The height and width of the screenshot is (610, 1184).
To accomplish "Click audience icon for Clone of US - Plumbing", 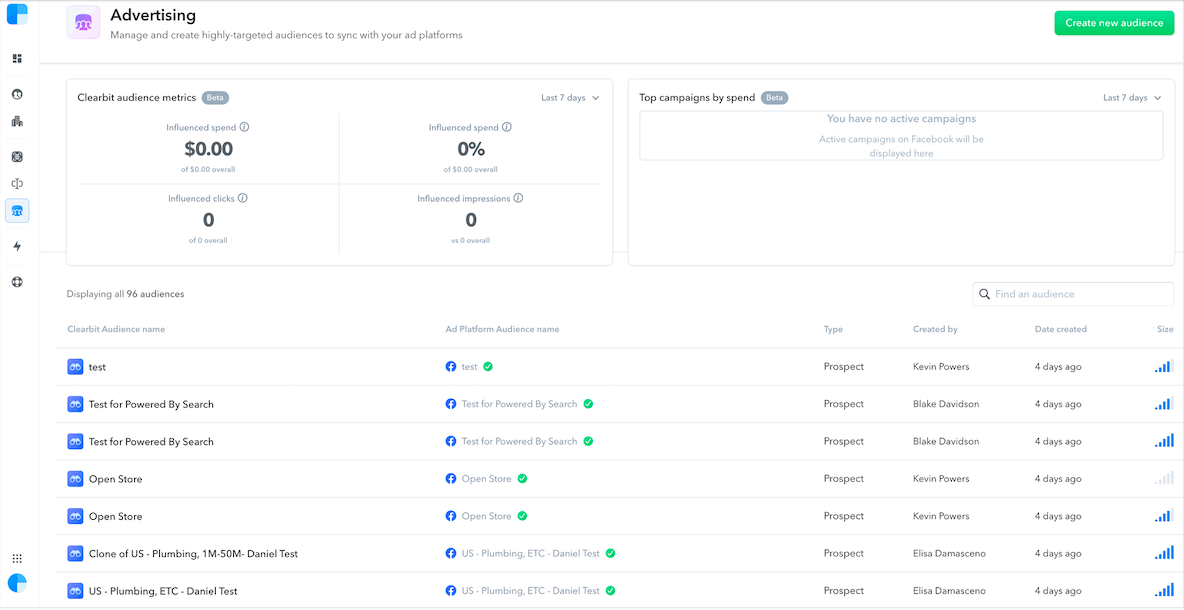I will click(75, 553).
